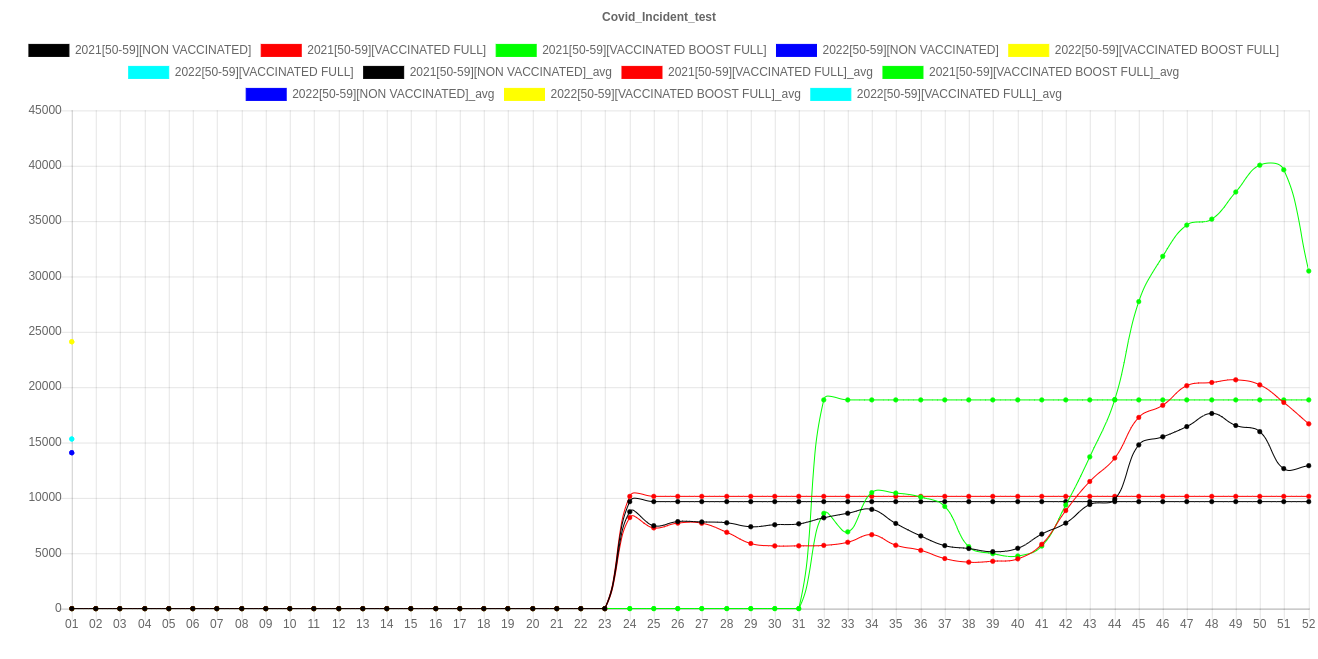Viewport: 1318px width, 659px height.
Task: Click the cyan data point at week 01
Action: (x=72, y=439)
